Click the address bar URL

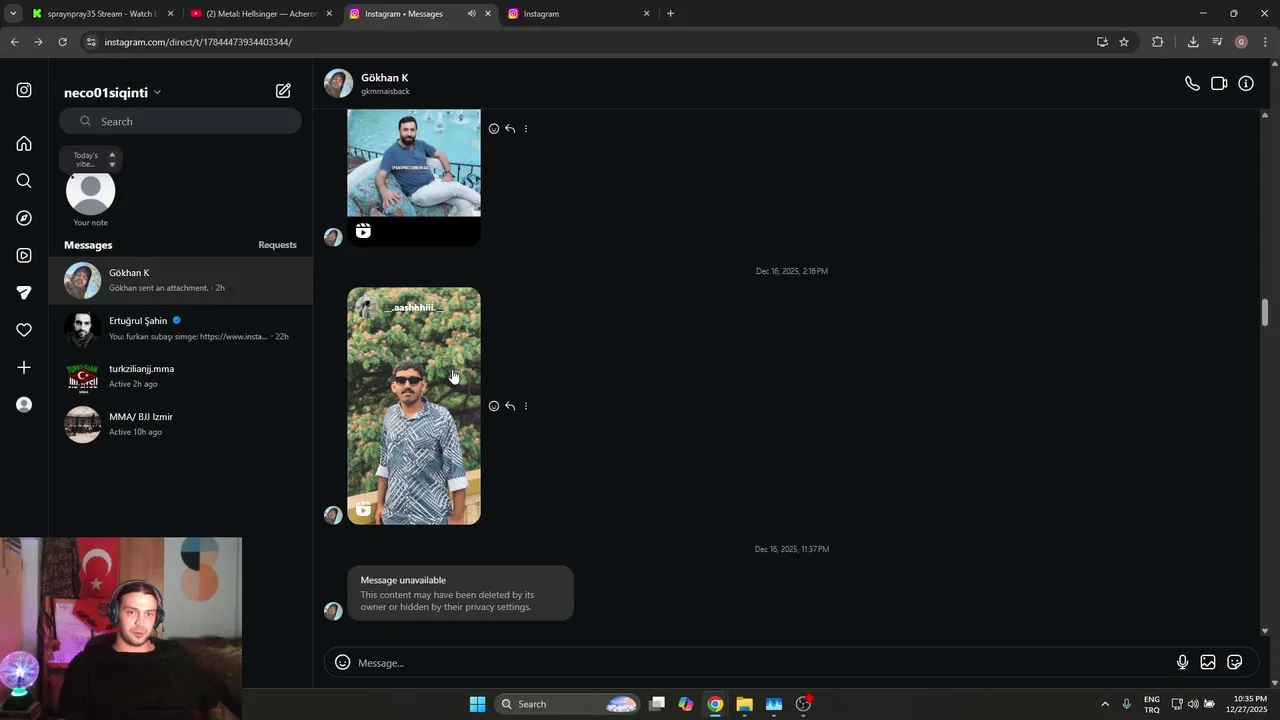[x=198, y=42]
